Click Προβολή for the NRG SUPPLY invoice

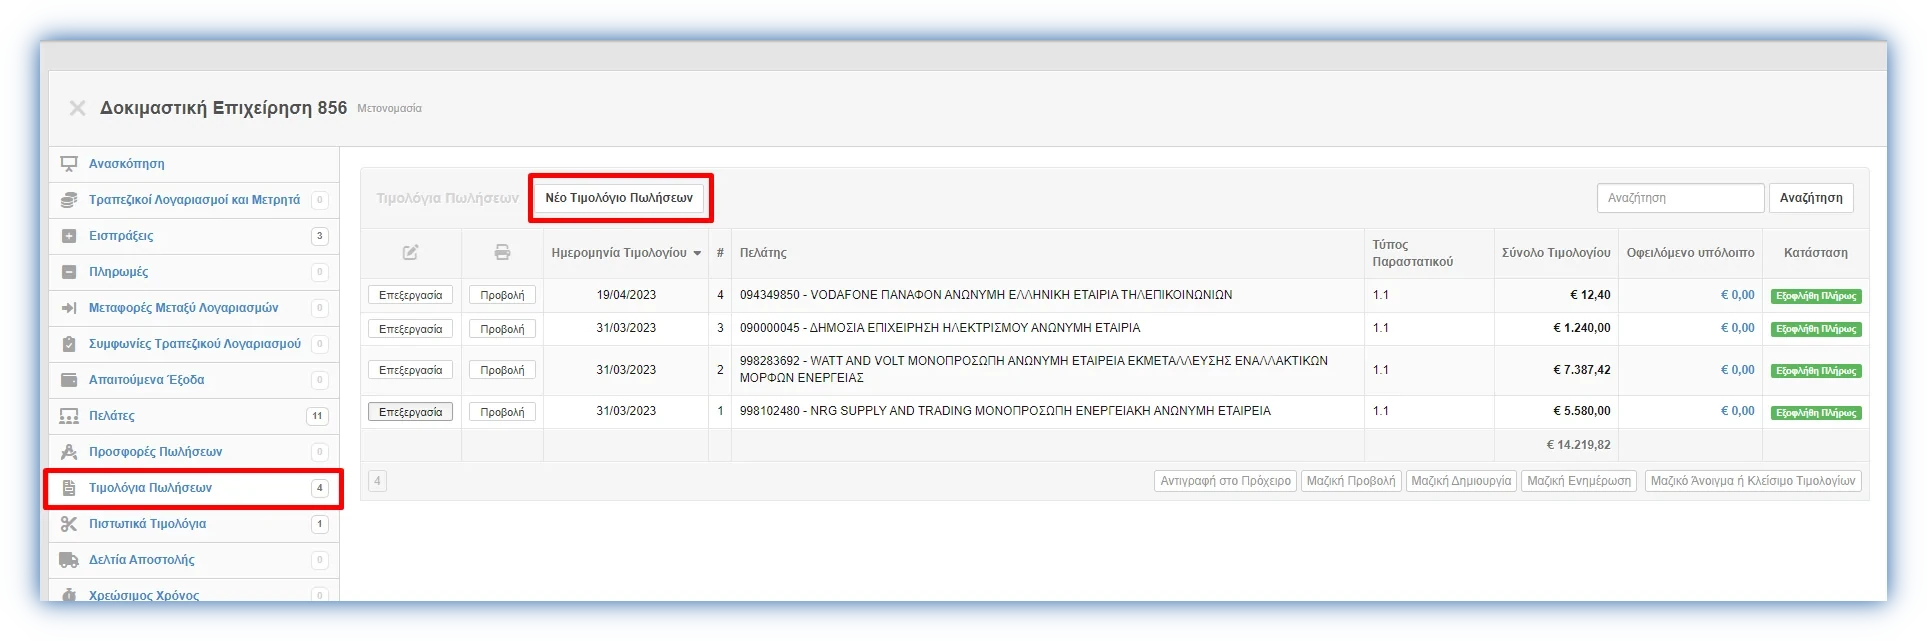[502, 412]
